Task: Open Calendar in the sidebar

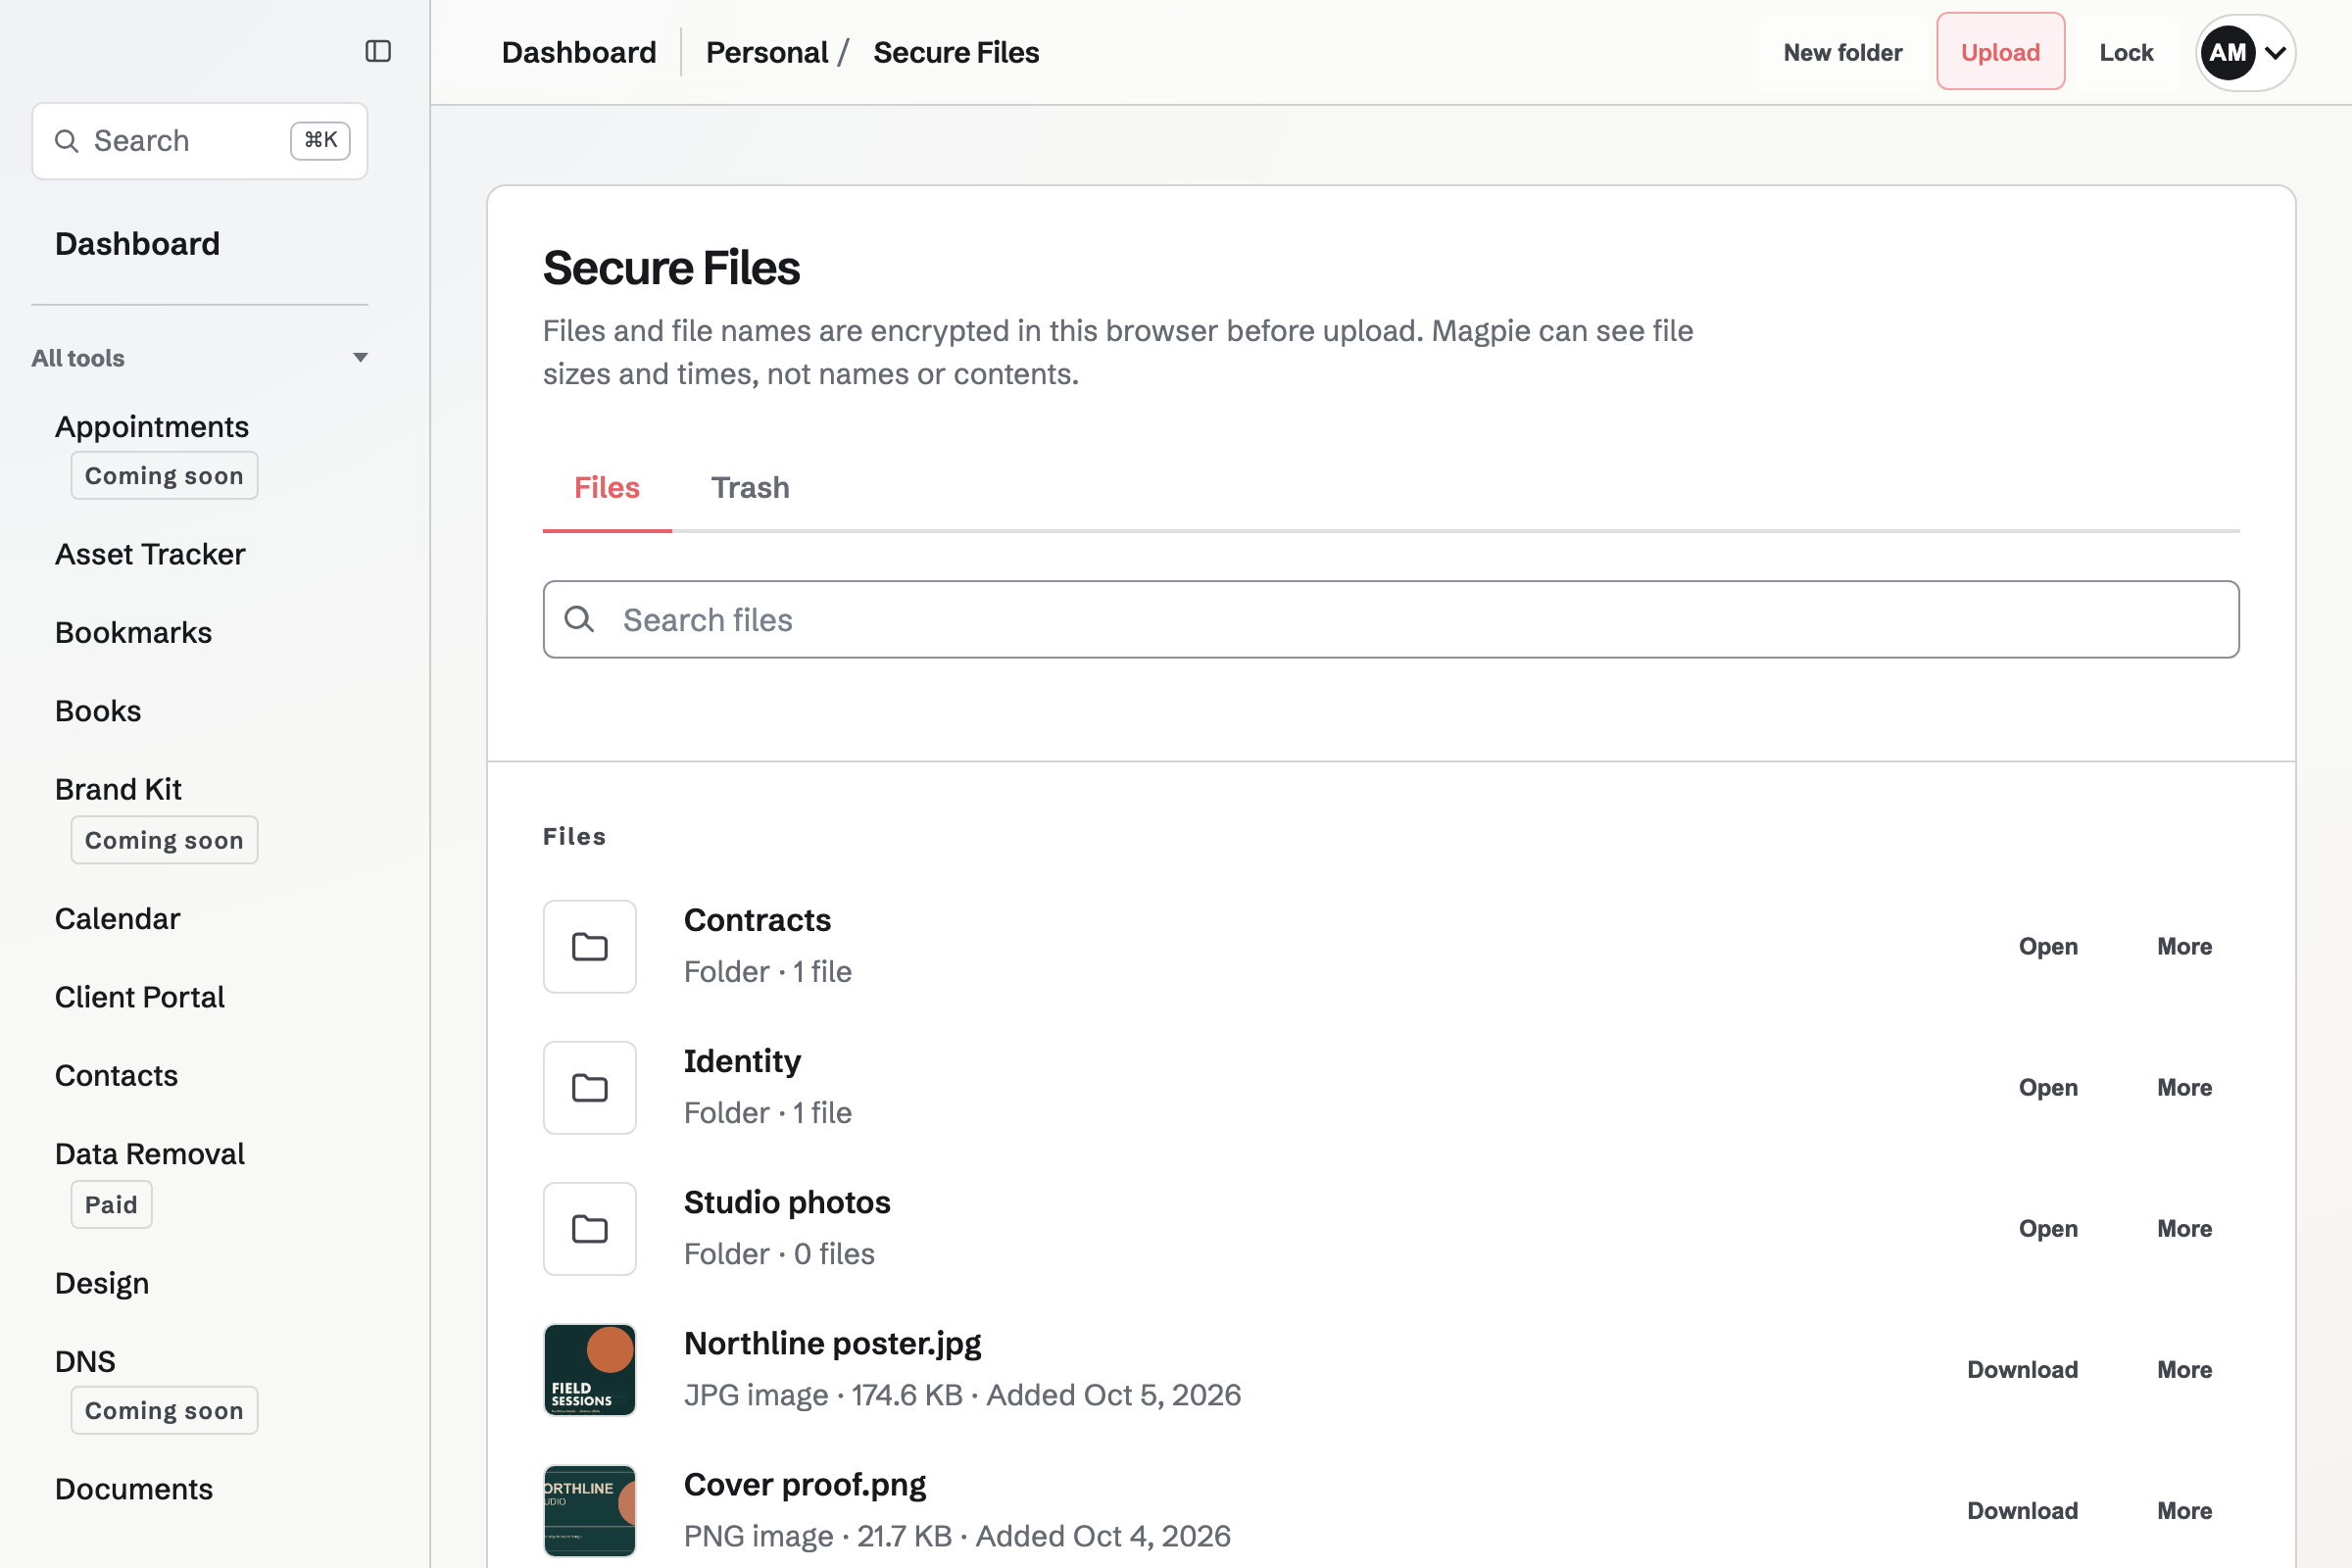Action: coord(117,918)
